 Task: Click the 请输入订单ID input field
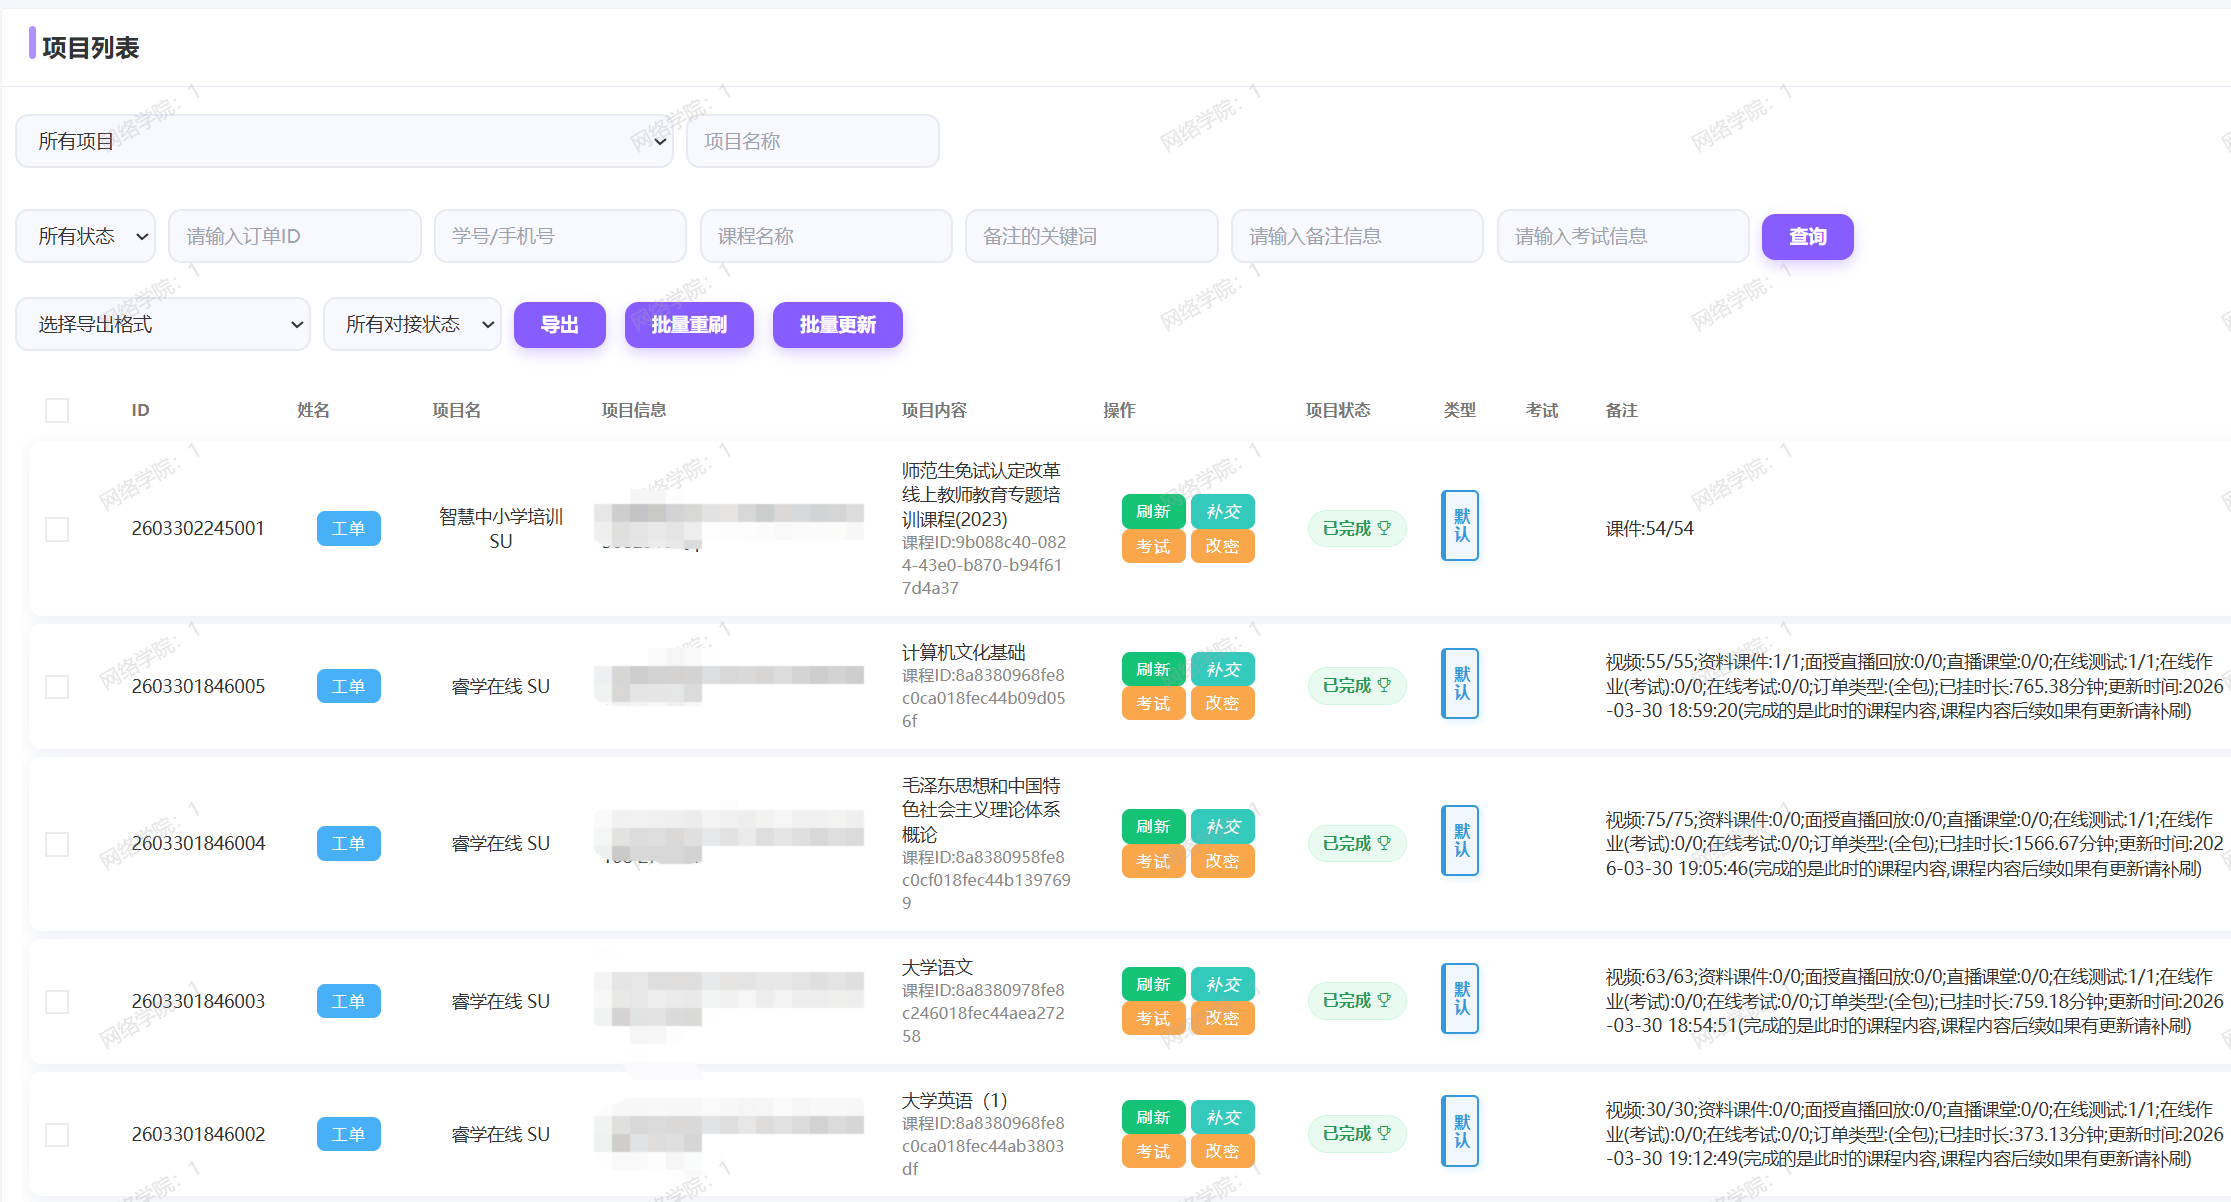pyautogui.click(x=294, y=236)
